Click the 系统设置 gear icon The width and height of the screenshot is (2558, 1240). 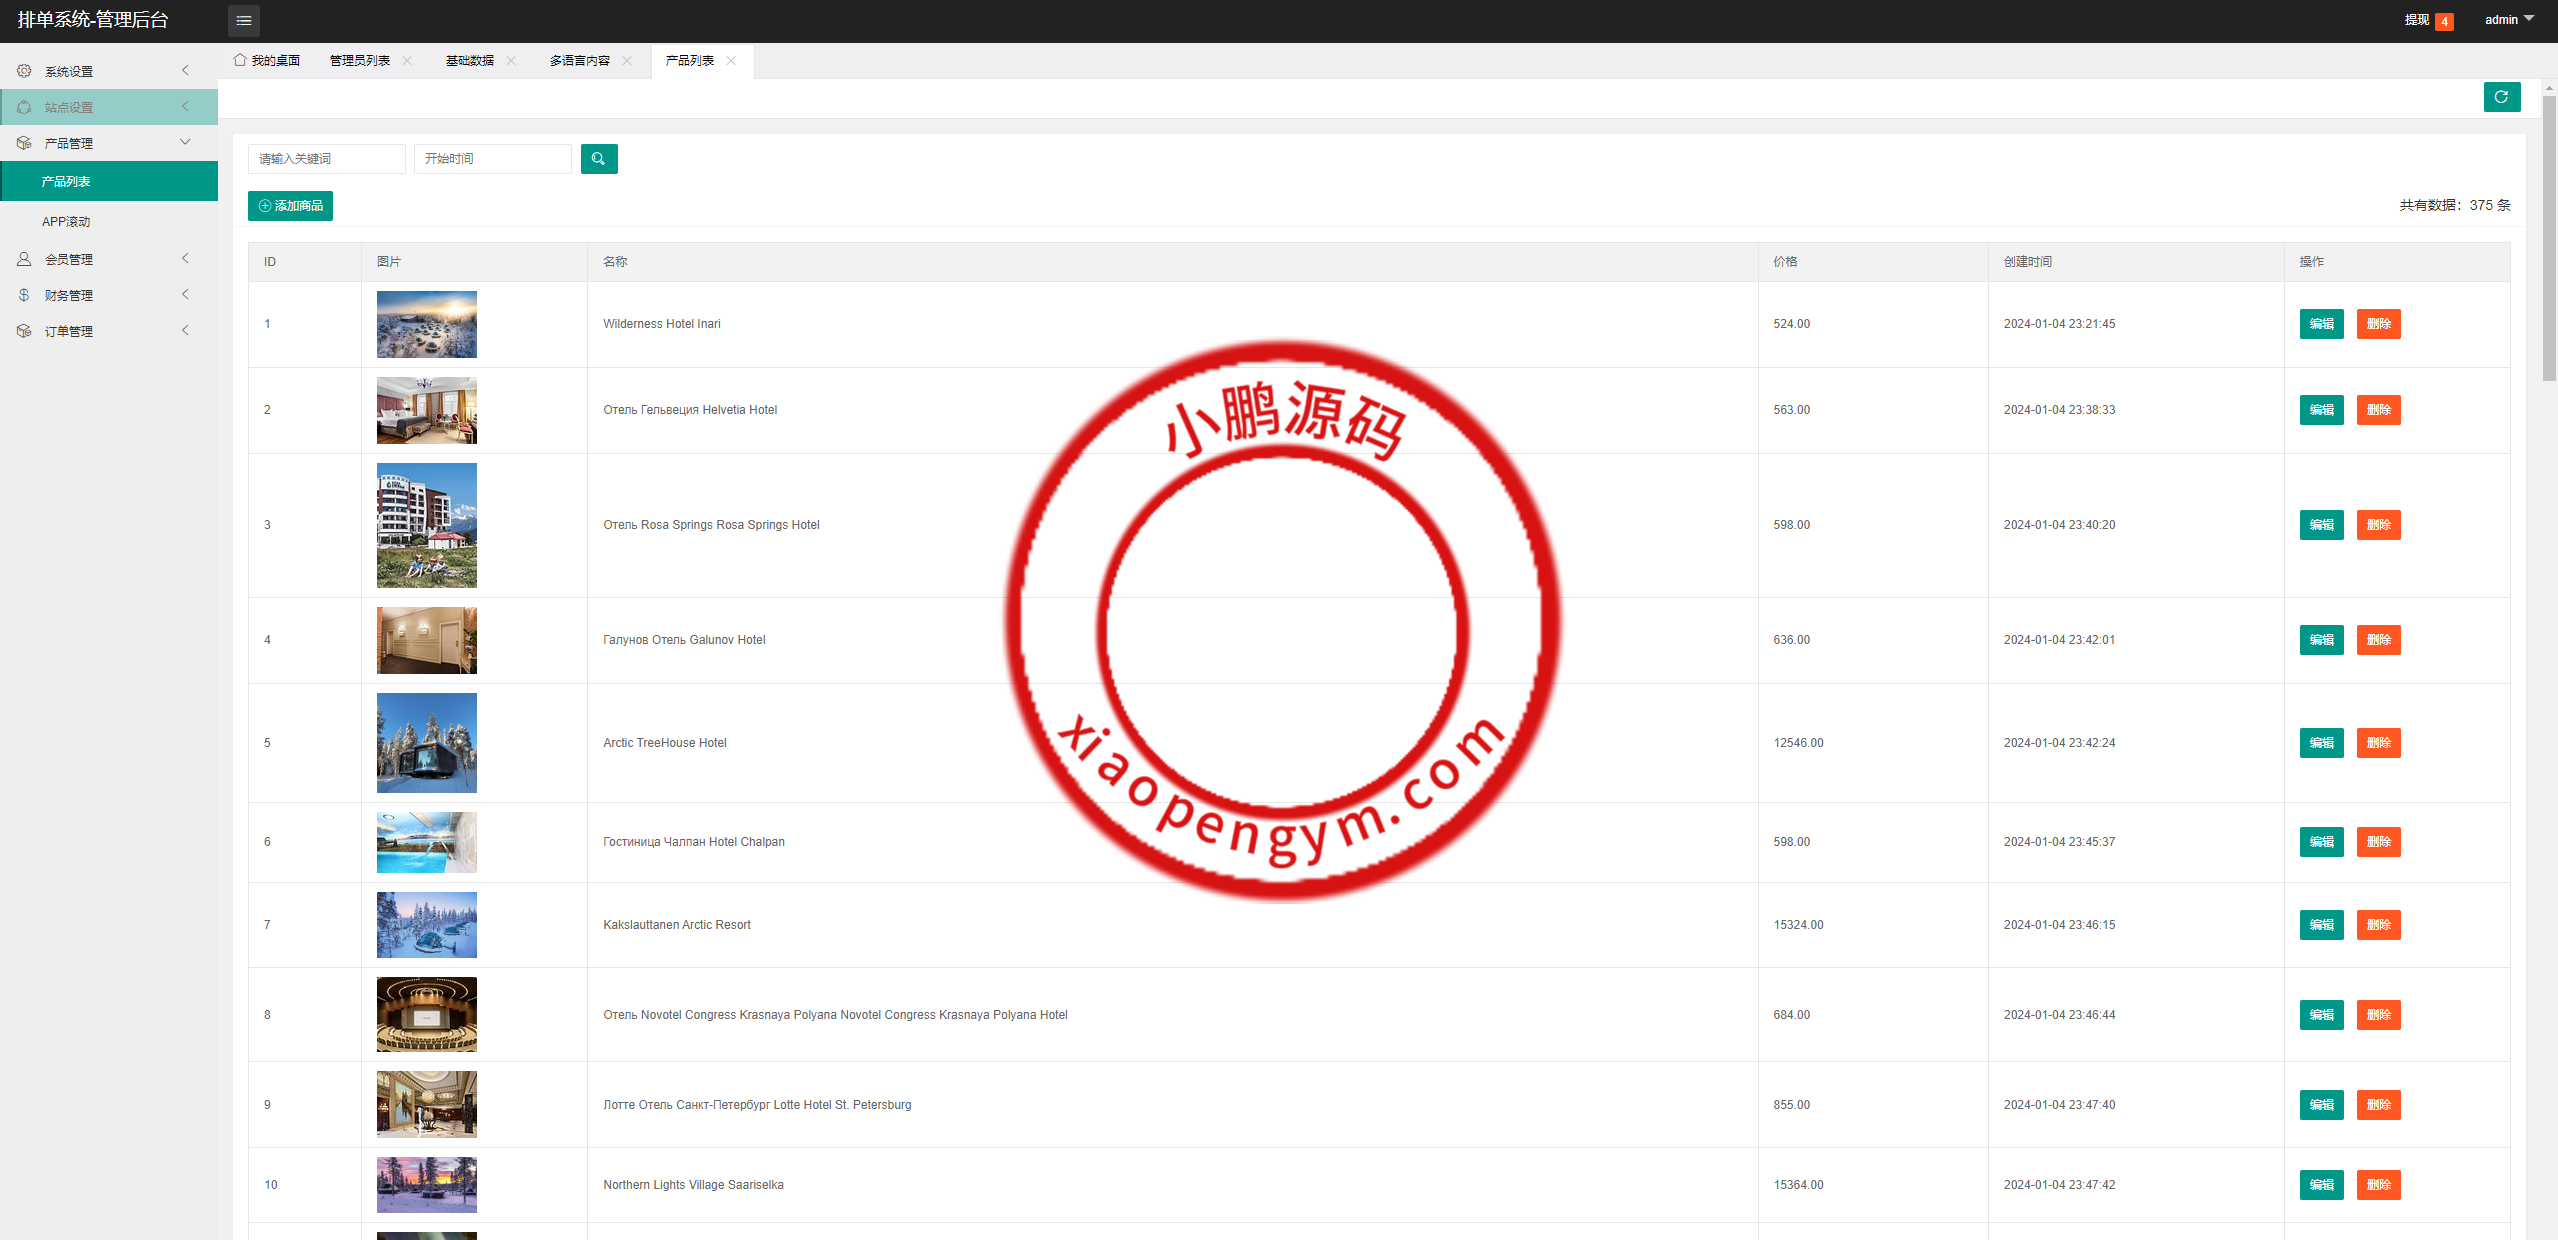(x=24, y=71)
